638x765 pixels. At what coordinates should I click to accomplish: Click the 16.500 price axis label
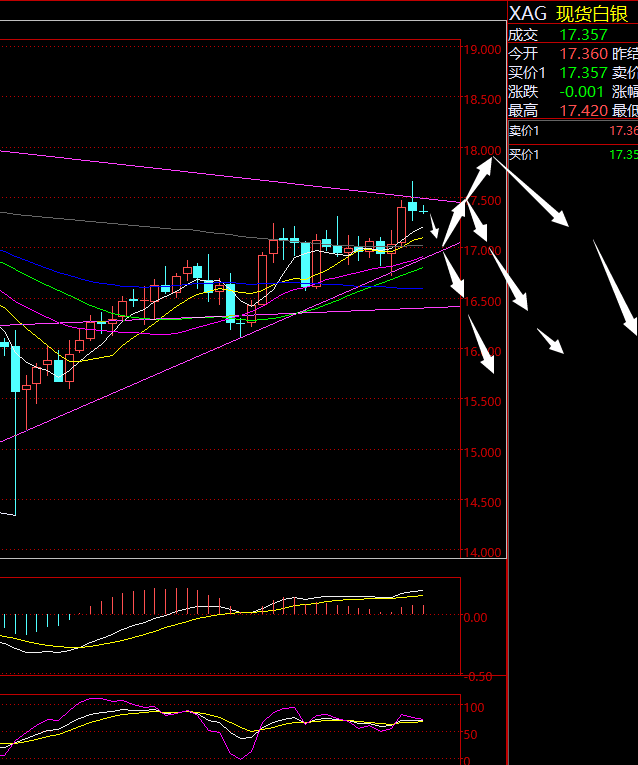point(482,302)
